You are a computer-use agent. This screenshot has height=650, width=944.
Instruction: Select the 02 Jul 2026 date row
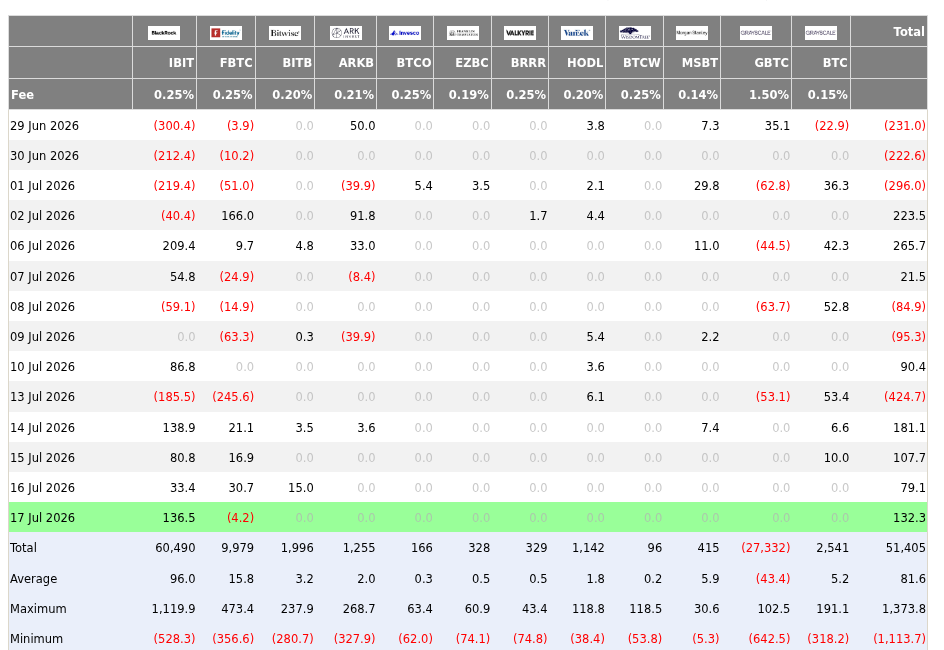(x=468, y=215)
